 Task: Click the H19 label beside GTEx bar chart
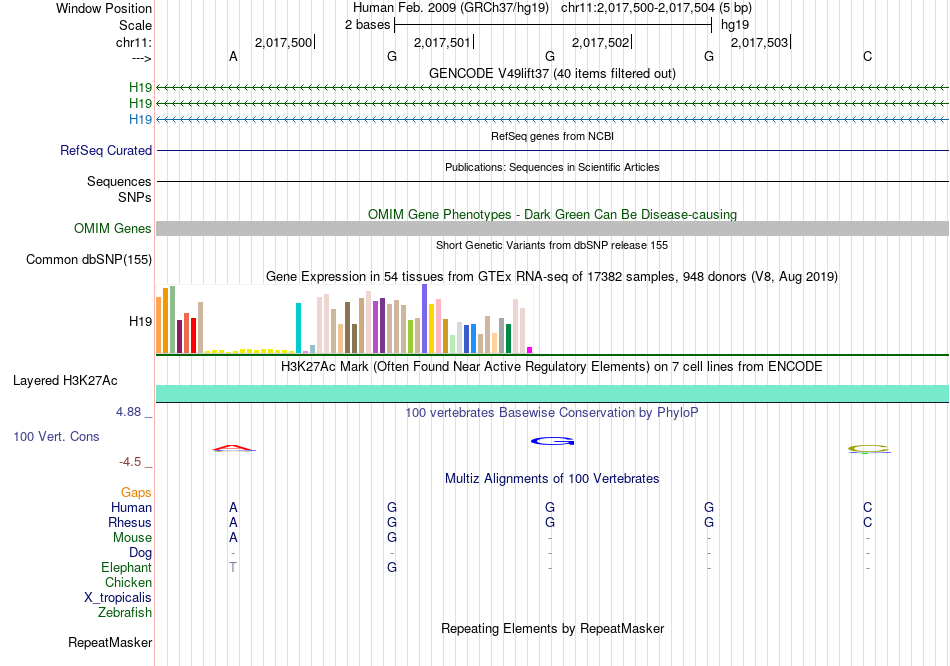(140, 321)
